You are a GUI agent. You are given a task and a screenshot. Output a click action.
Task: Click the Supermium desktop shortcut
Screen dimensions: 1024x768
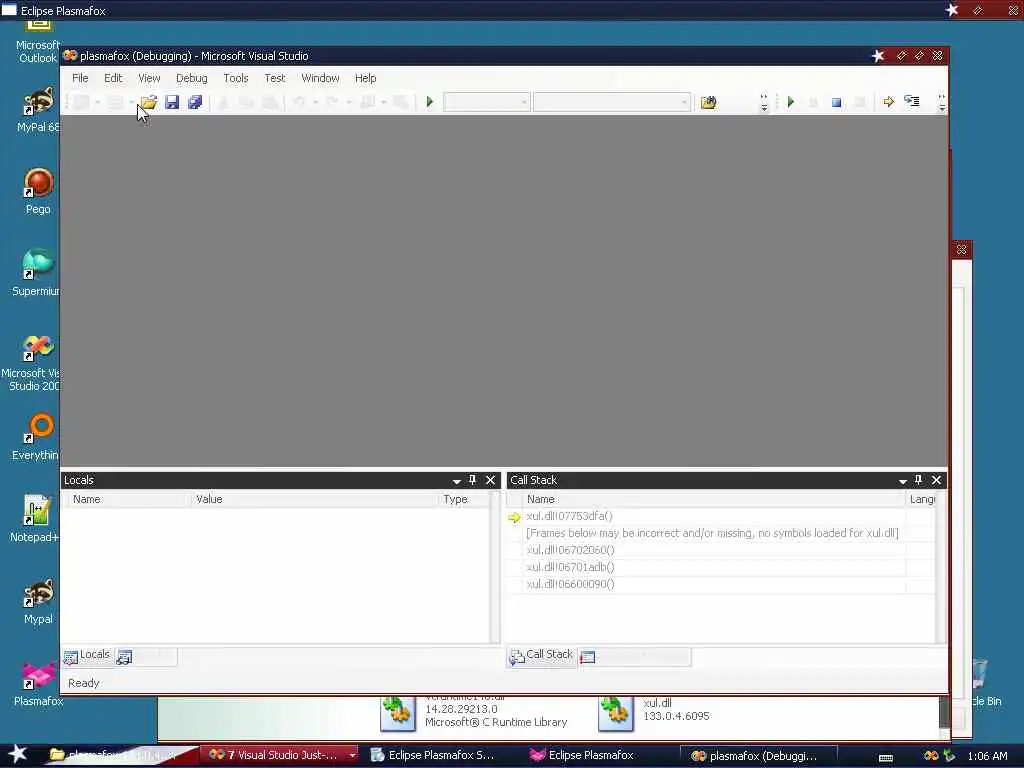click(37, 273)
